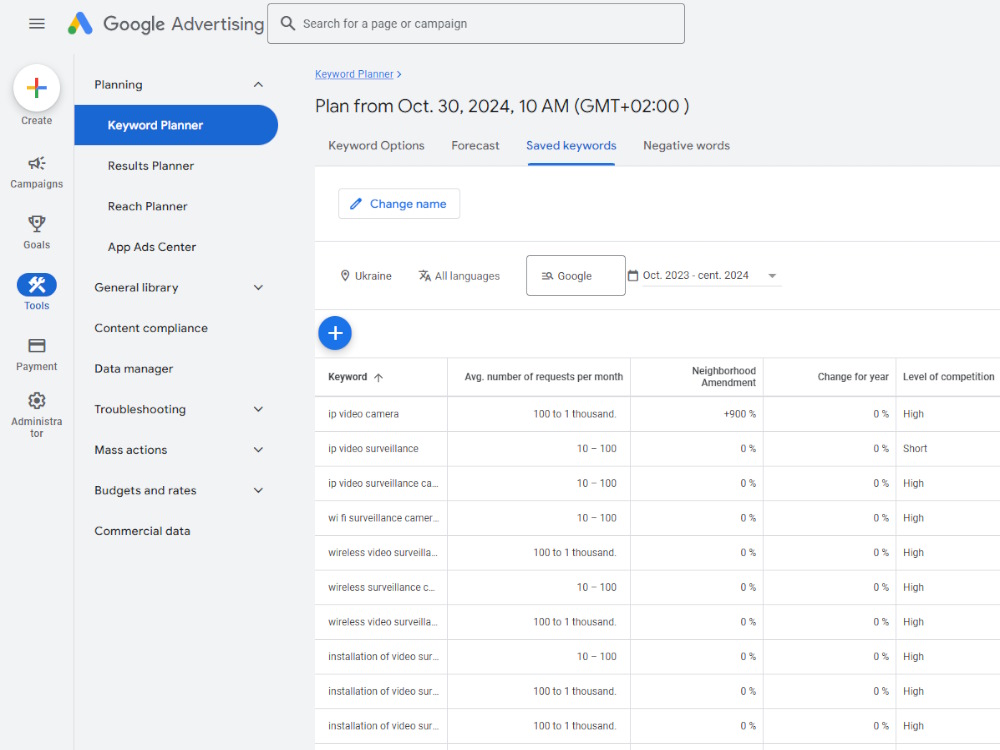Click the calendar icon for date range

click(x=633, y=276)
